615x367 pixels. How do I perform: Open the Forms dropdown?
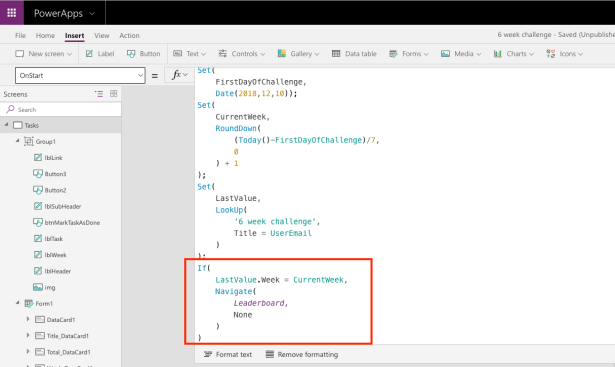click(x=409, y=54)
